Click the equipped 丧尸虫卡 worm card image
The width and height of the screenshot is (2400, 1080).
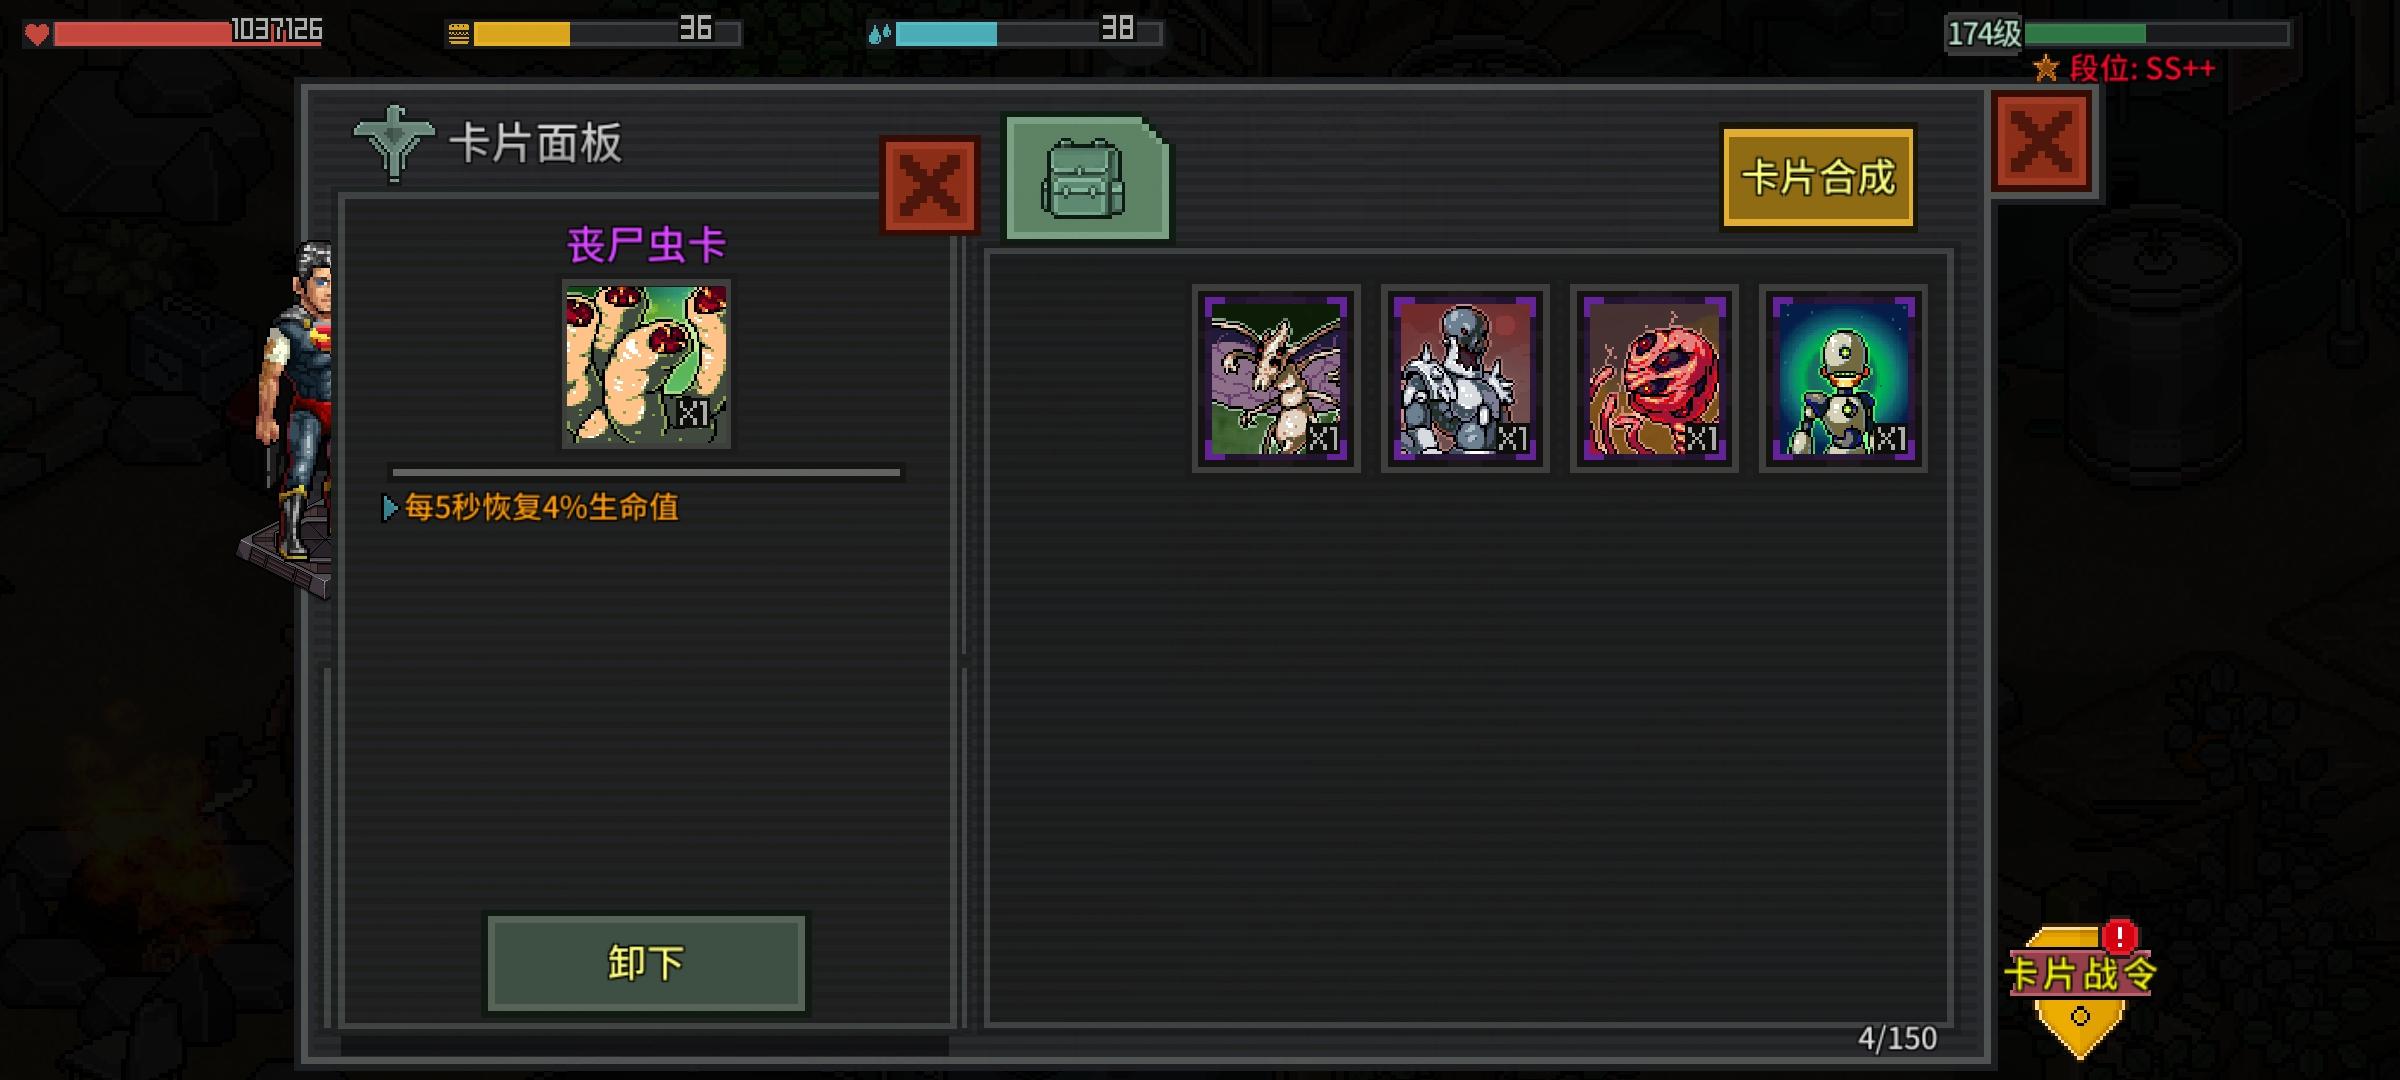click(646, 364)
